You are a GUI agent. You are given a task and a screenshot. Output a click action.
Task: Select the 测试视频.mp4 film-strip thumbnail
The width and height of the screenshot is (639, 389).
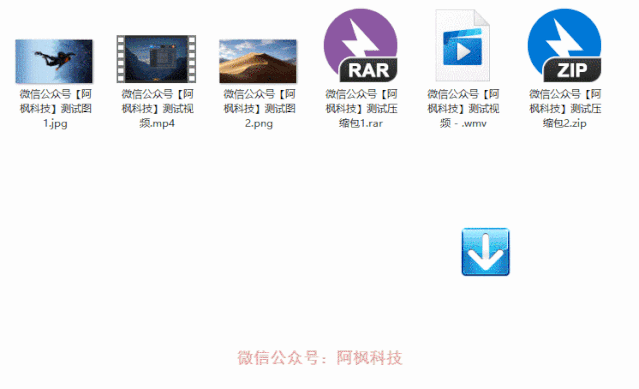point(156,59)
